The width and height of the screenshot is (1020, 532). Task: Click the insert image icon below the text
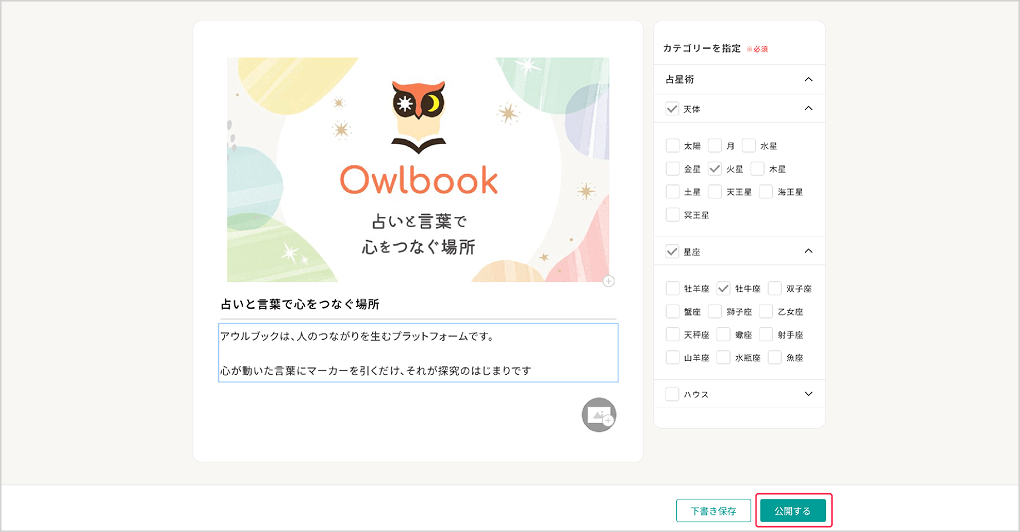[x=598, y=415]
